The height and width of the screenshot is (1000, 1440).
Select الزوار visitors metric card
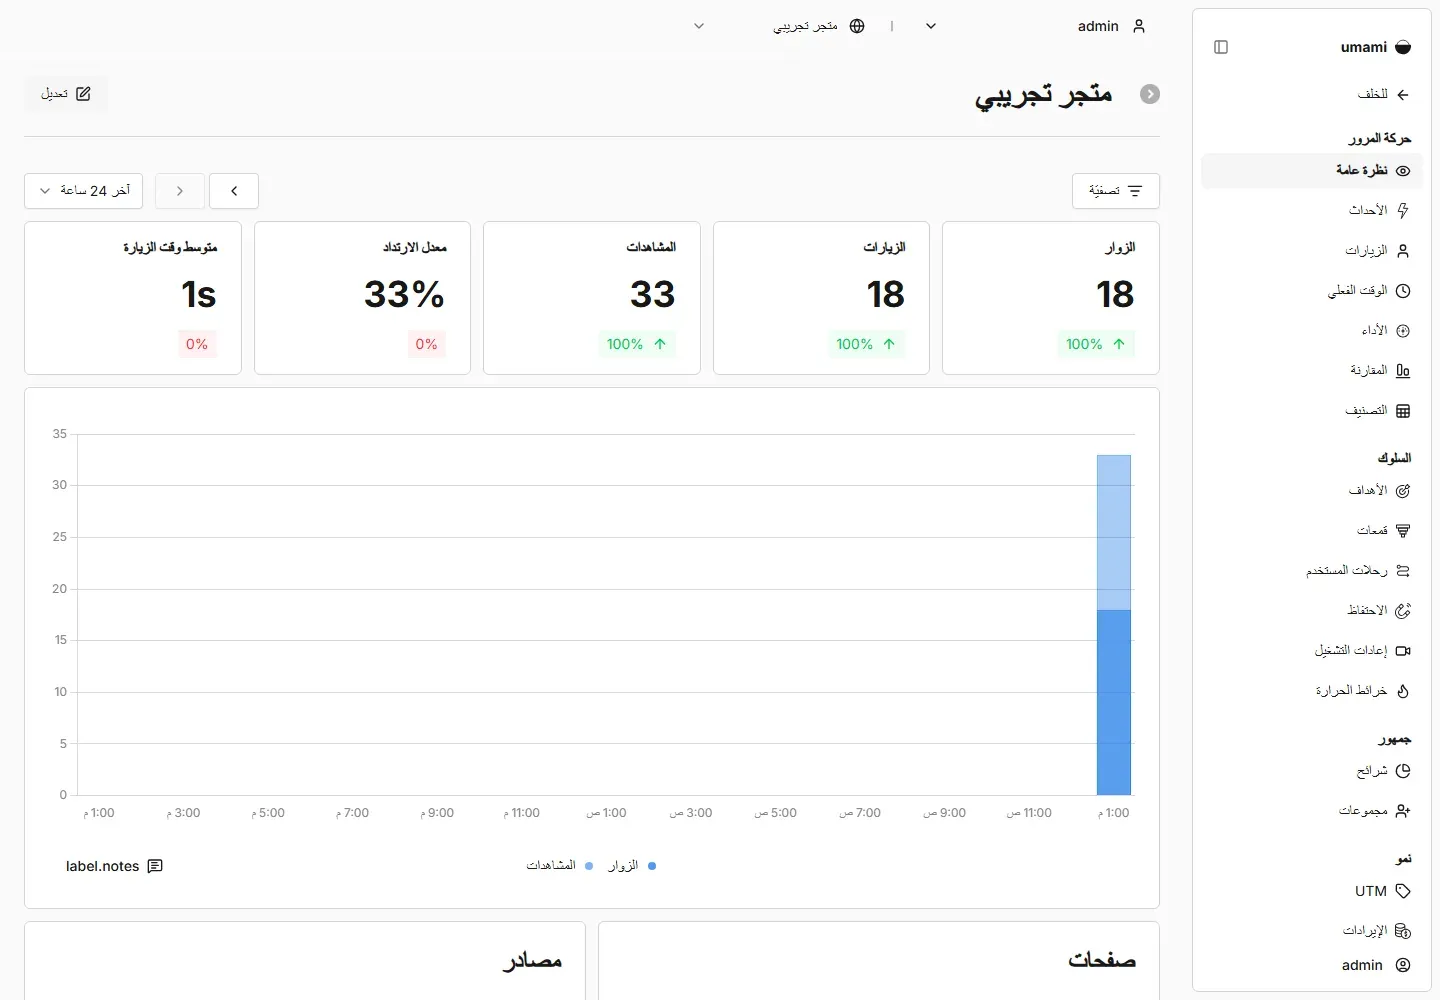pyautogui.click(x=1051, y=298)
